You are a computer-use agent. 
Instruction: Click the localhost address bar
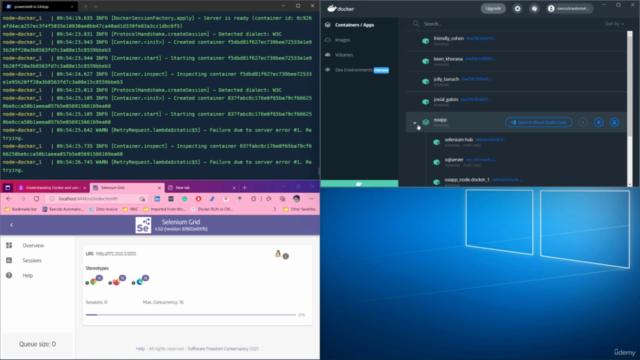click(97, 199)
